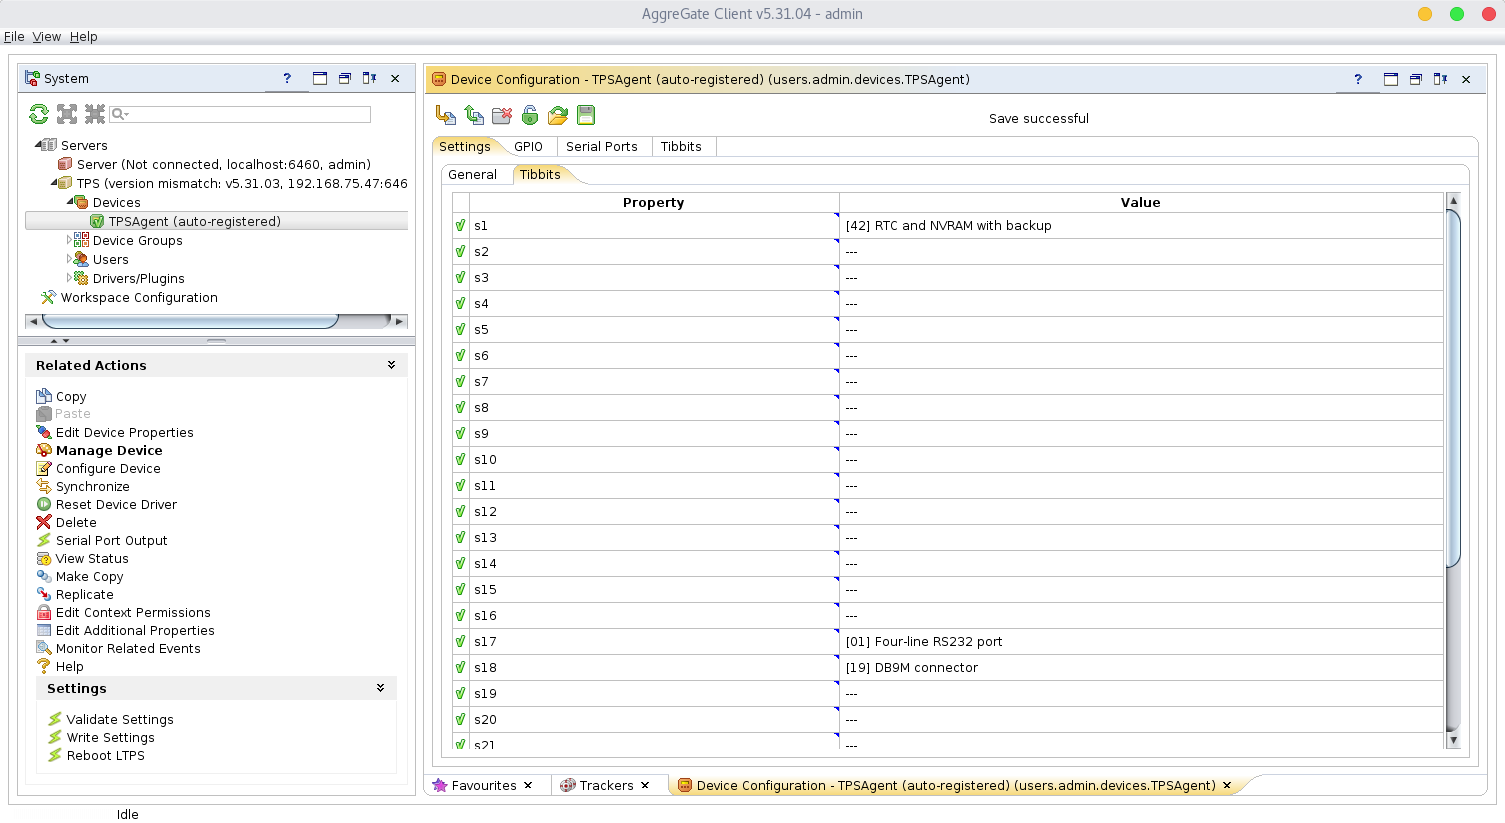Screen dimensions: 1505x823
Task: Pin the System panel with pin icon
Action: pos(369,78)
